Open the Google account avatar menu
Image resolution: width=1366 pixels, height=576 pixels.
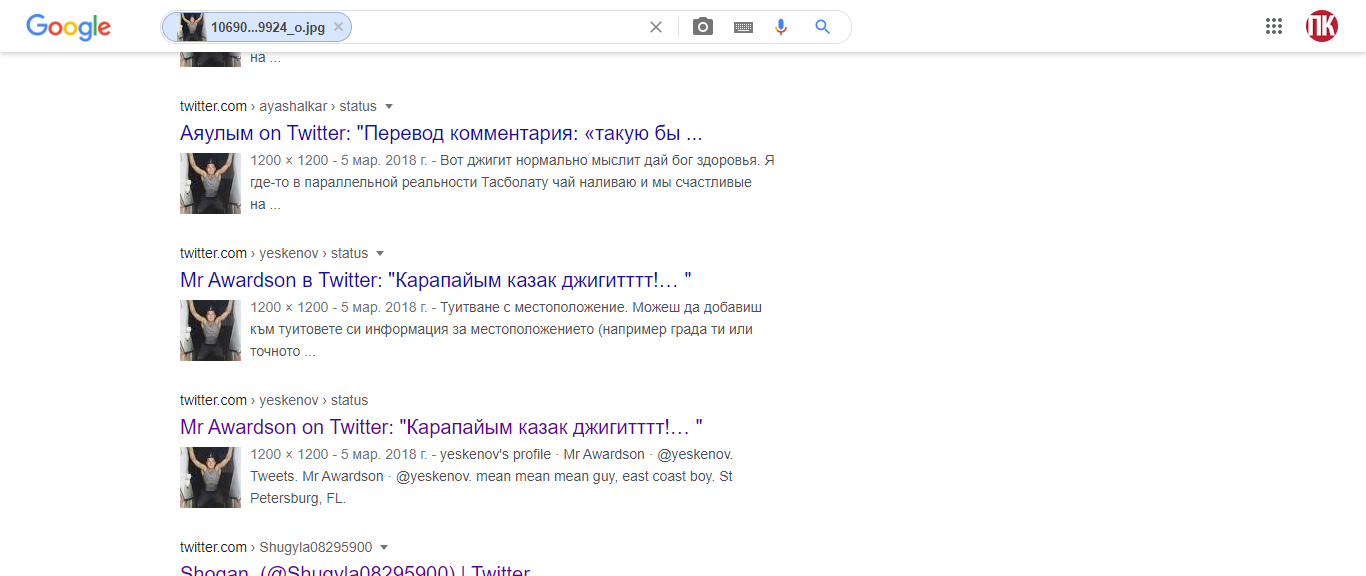pyautogui.click(x=1322, y=27)
